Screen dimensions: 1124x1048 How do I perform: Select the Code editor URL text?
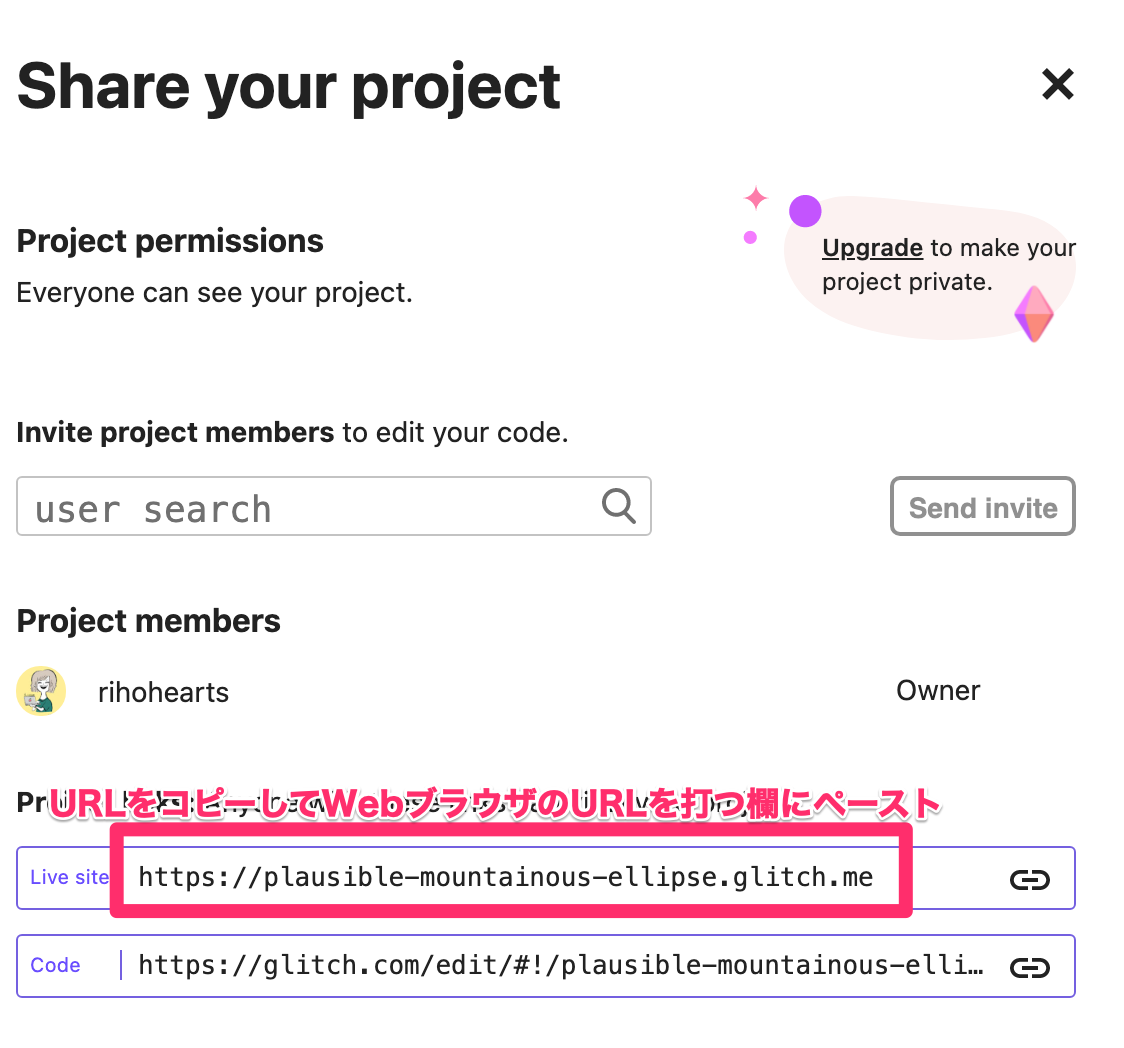click(x=560, y=965)
